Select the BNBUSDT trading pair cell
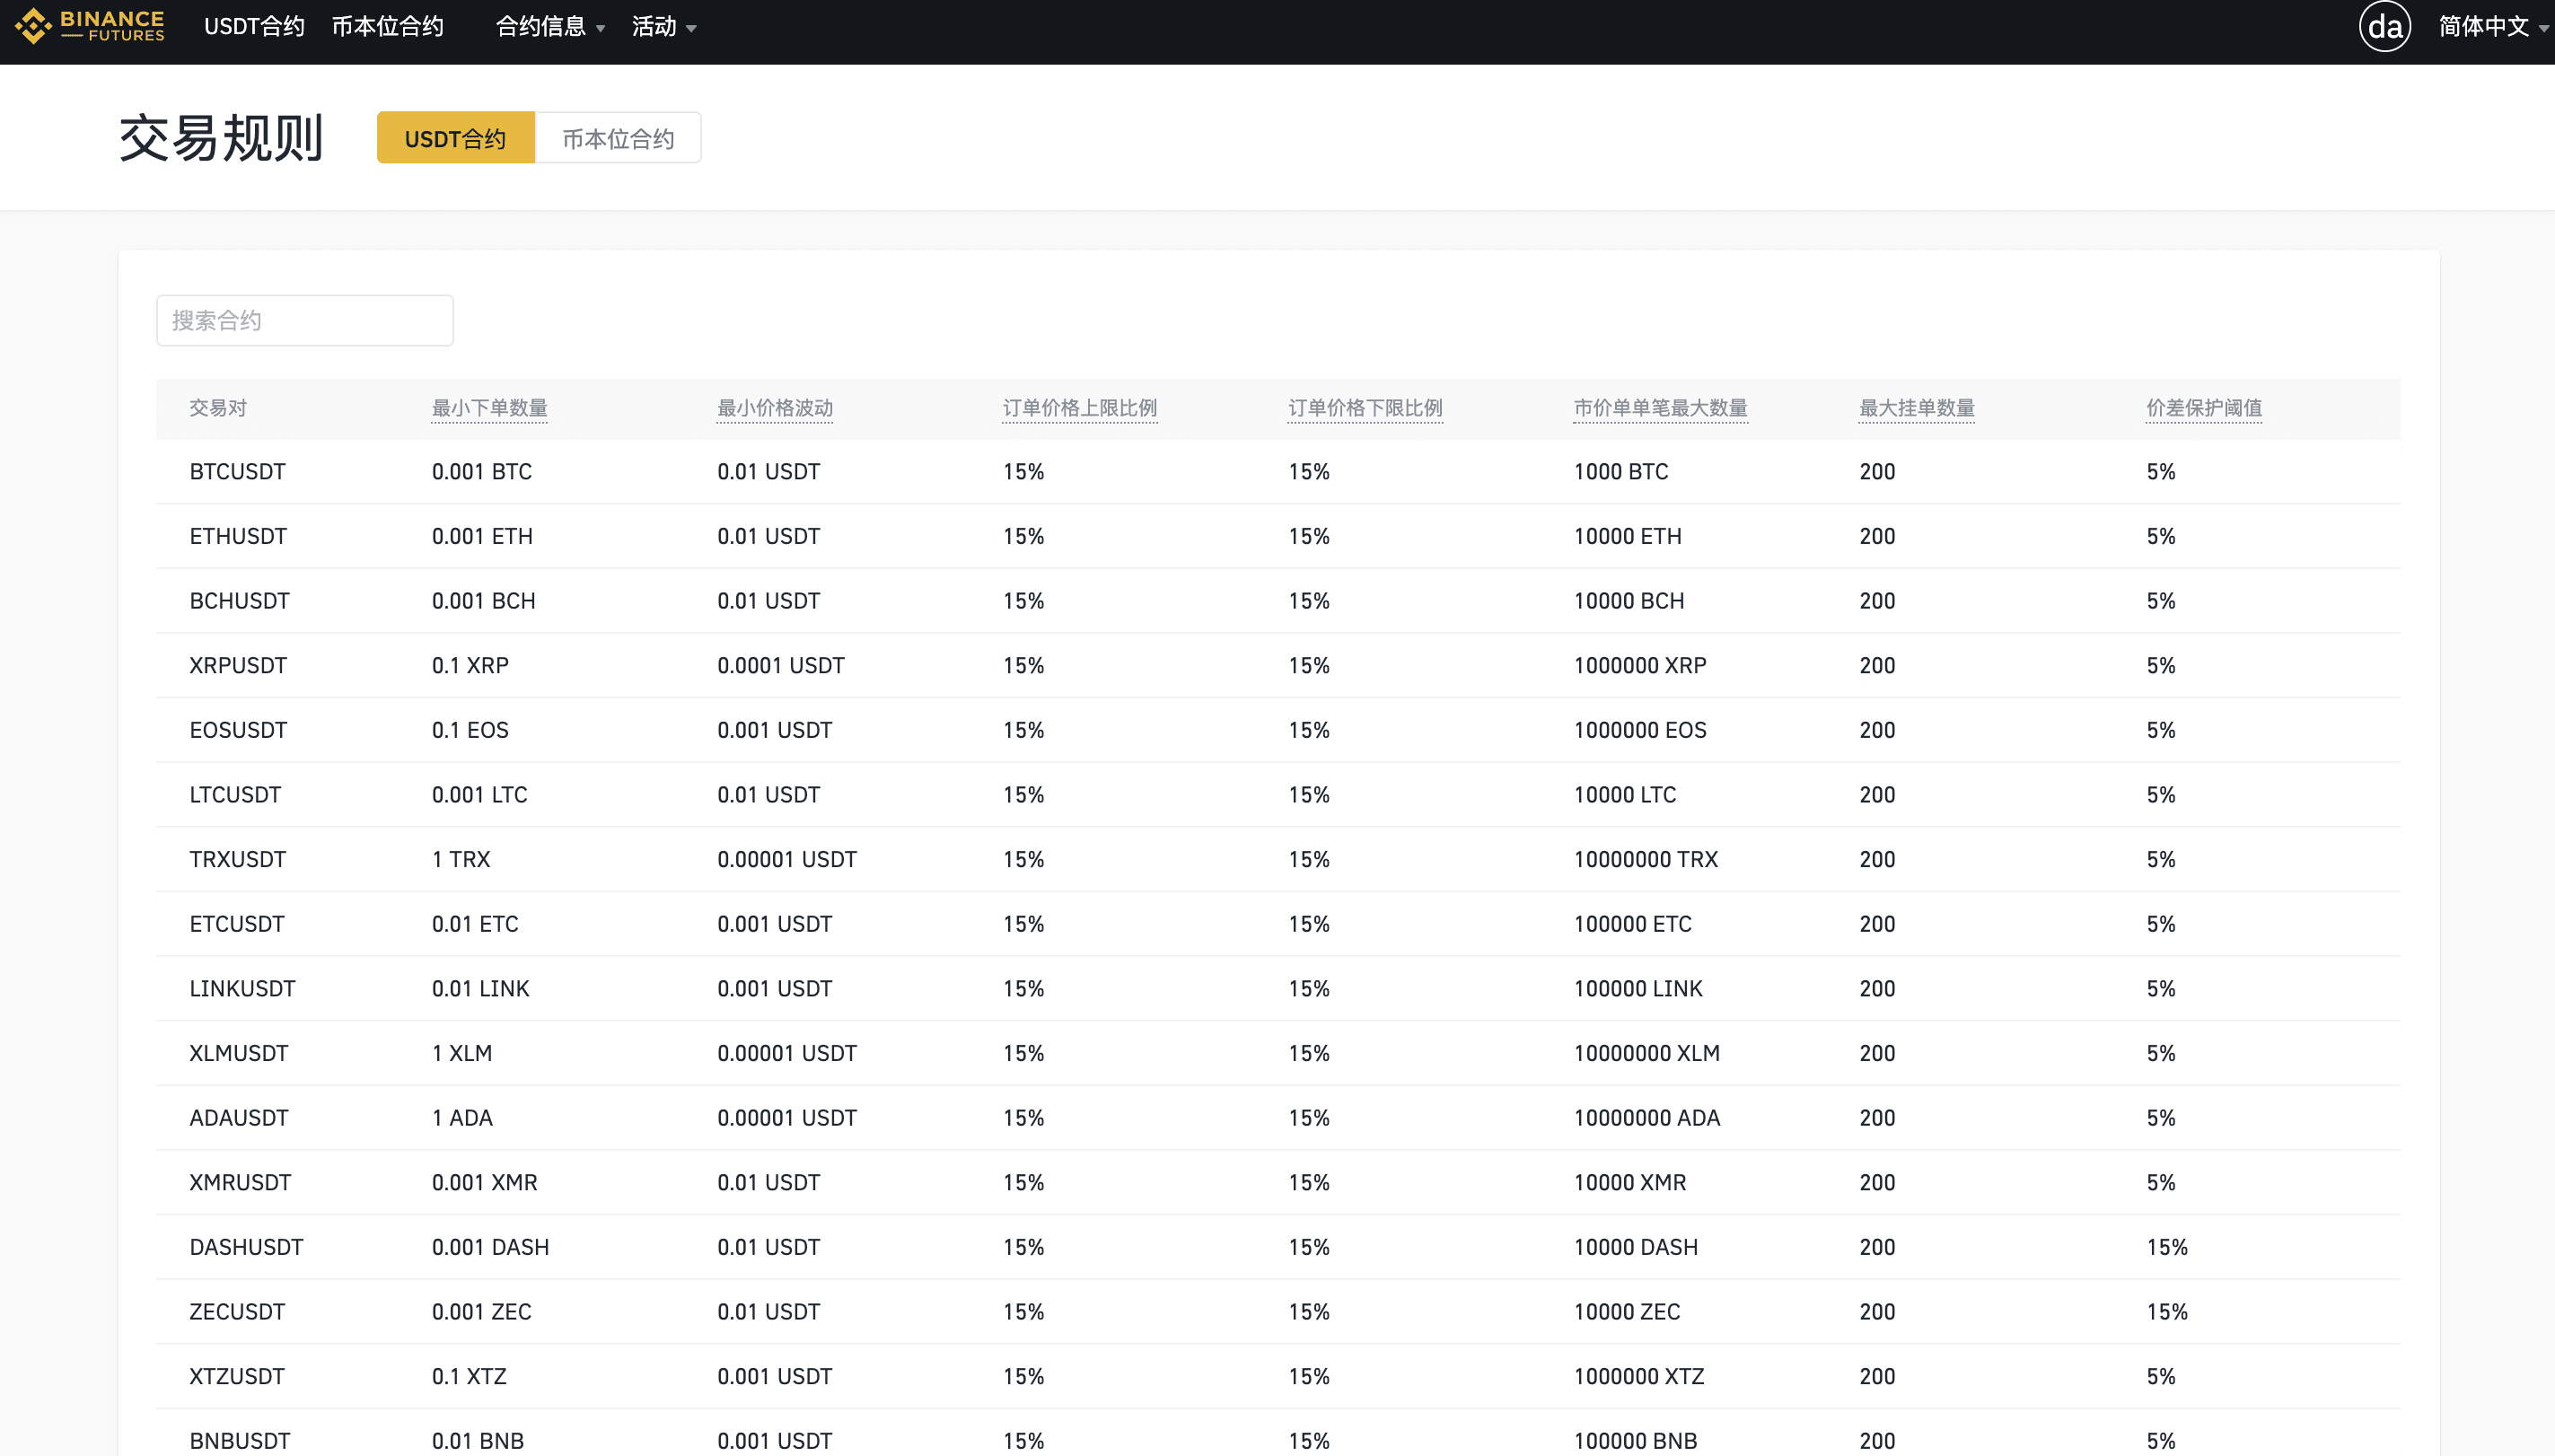This screenshot has height=1456, width=2555. [240, 1441]
